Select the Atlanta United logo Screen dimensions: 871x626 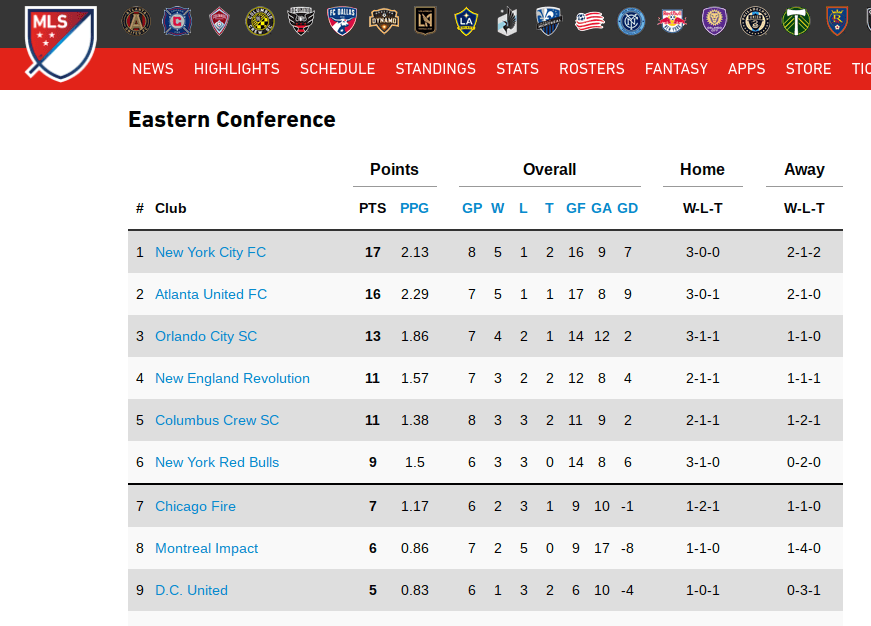pos(134,21)
